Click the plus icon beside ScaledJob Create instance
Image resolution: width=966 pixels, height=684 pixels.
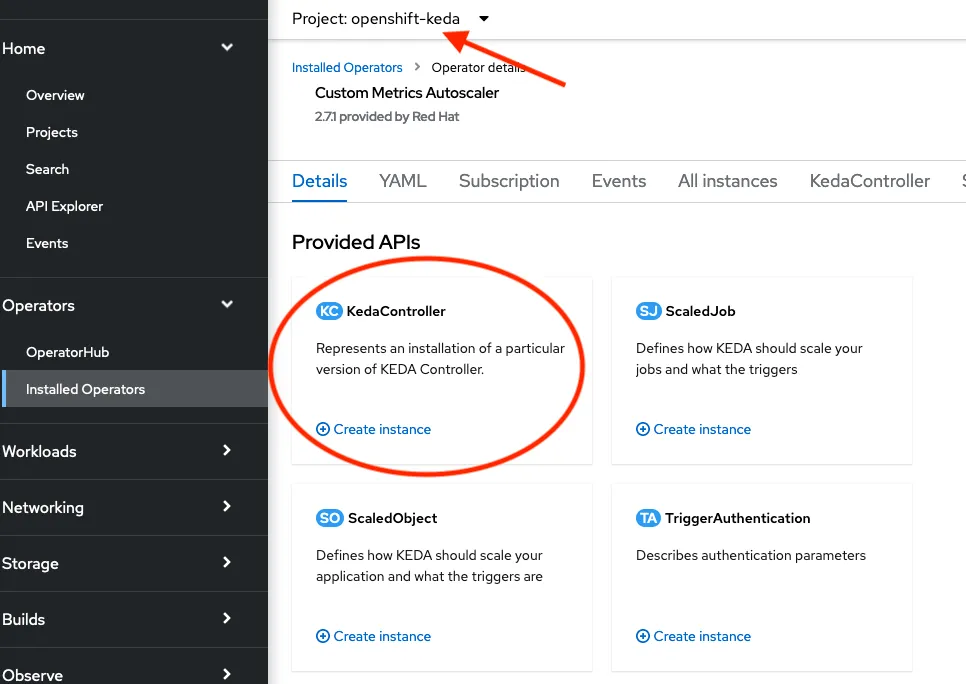(x=643, y=429)
